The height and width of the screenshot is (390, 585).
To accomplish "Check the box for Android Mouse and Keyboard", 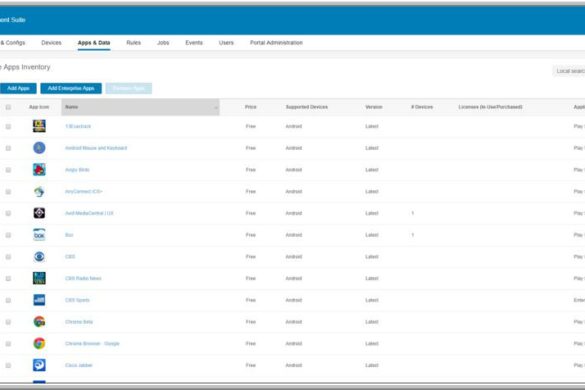I will click(x=8, y=148).
